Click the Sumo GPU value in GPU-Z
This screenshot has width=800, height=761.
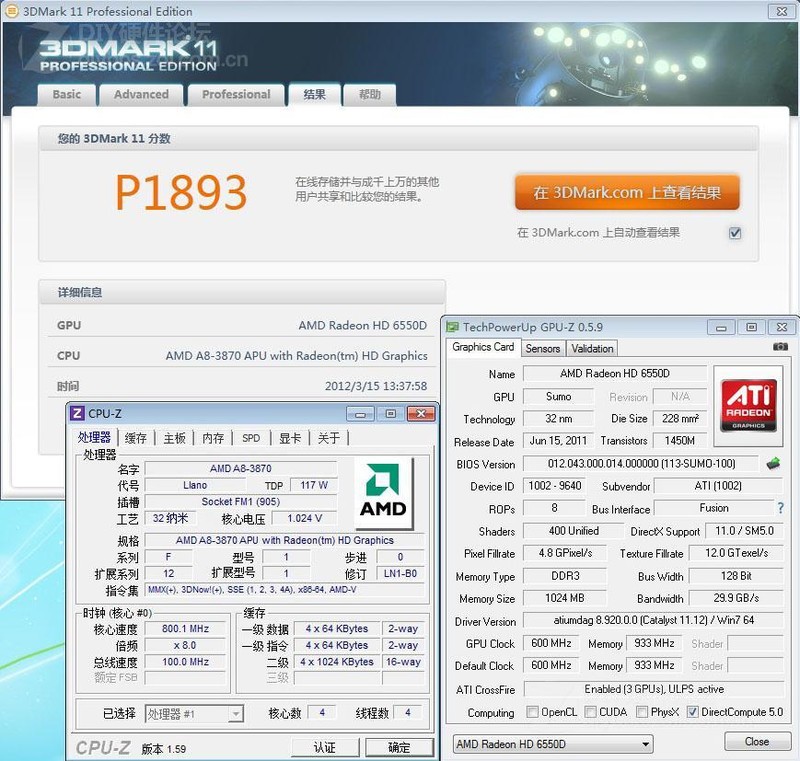click(x=559, y=396)
